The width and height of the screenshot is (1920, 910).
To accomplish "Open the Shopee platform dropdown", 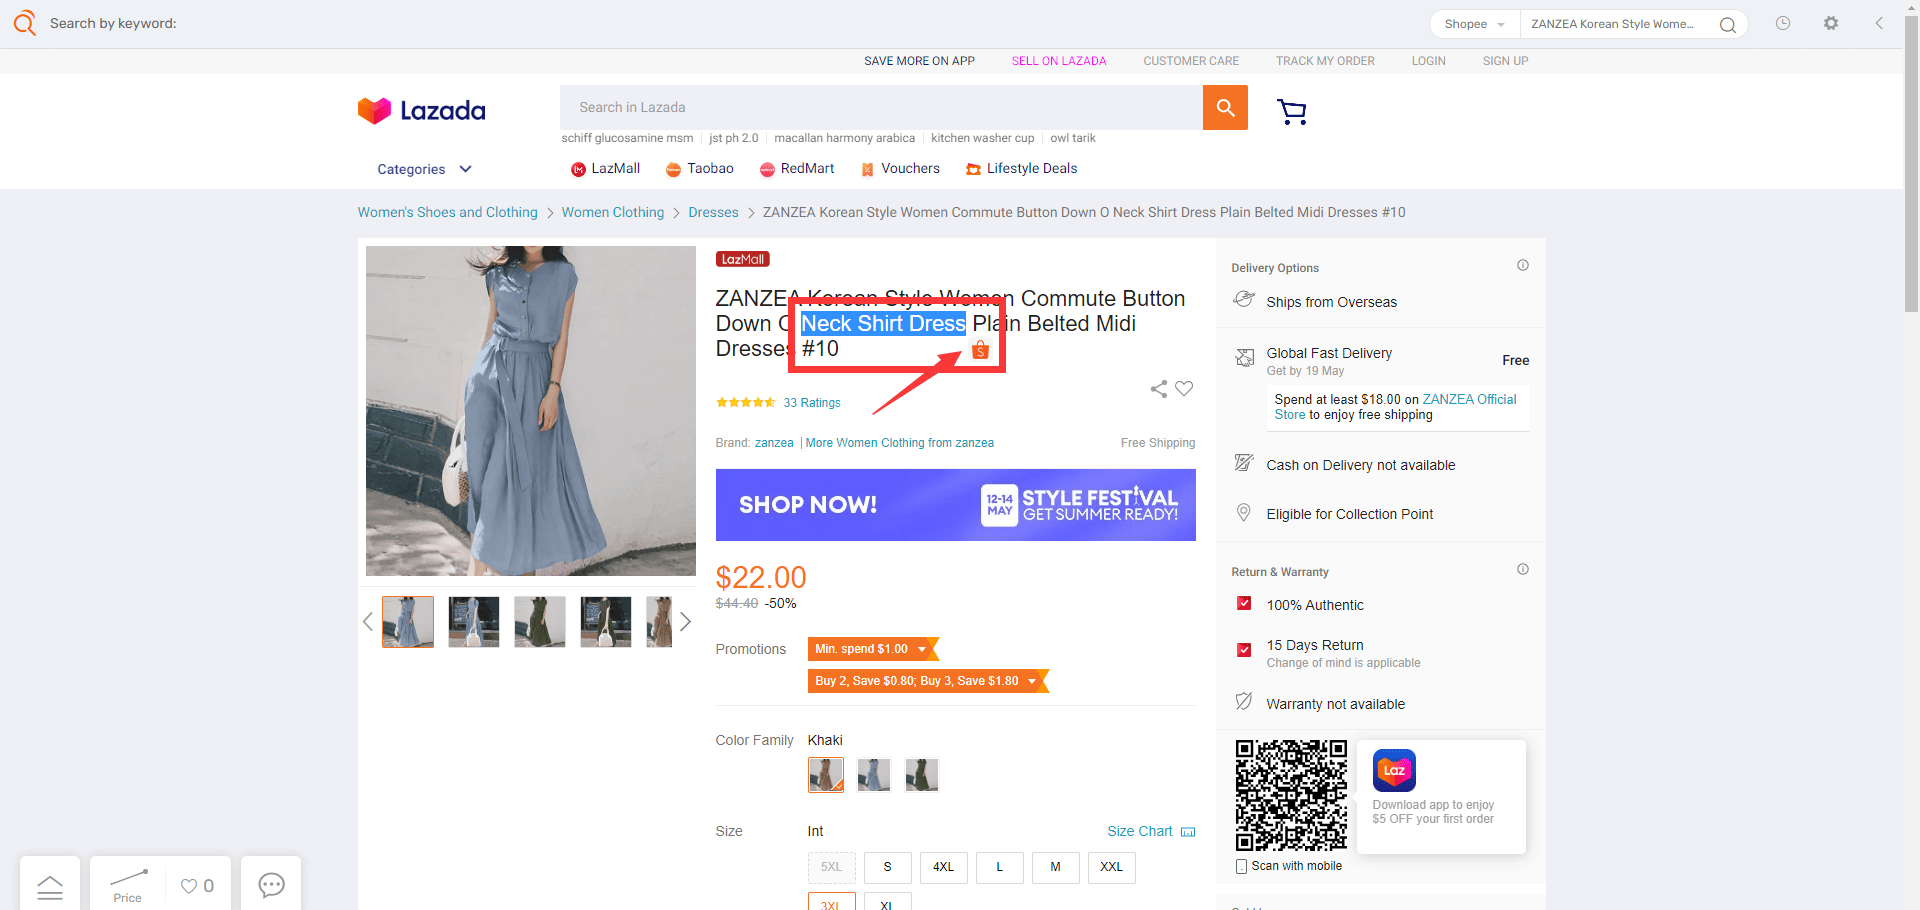I will point(1475,24).
